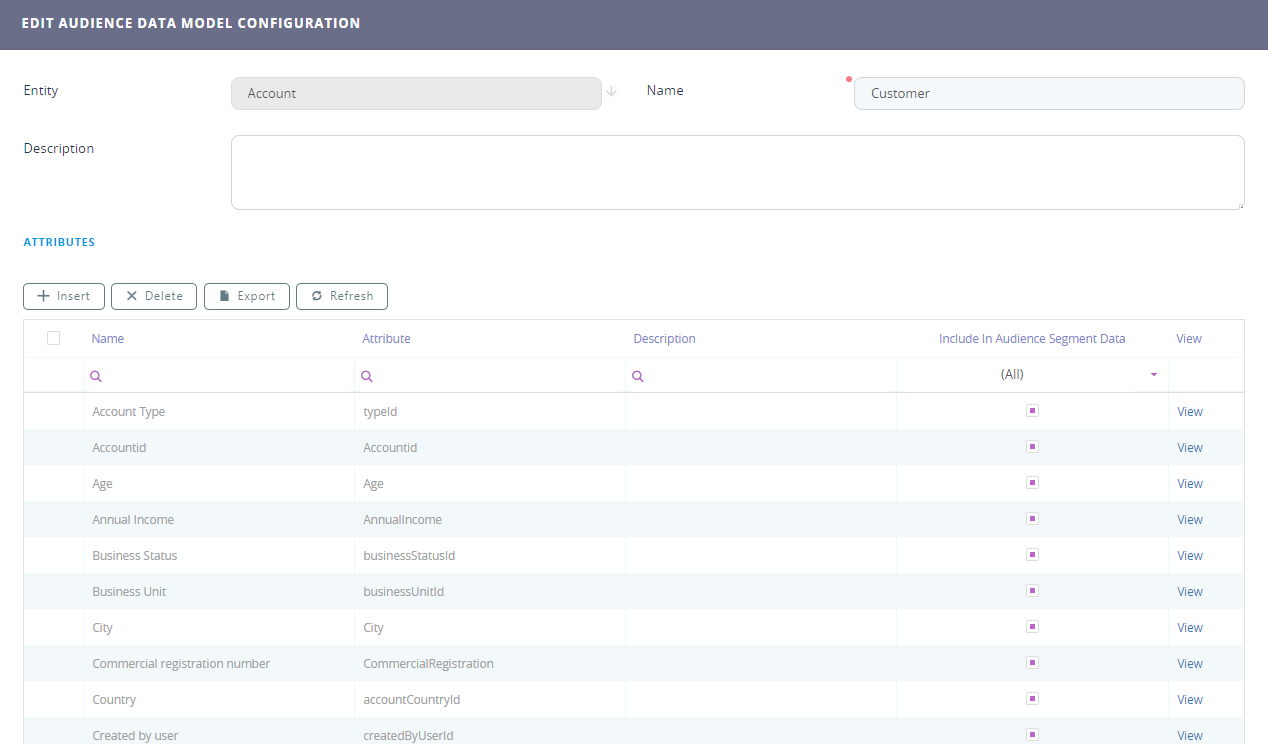
Task: Sort by the Attribute column header
Action: point(386,339)
